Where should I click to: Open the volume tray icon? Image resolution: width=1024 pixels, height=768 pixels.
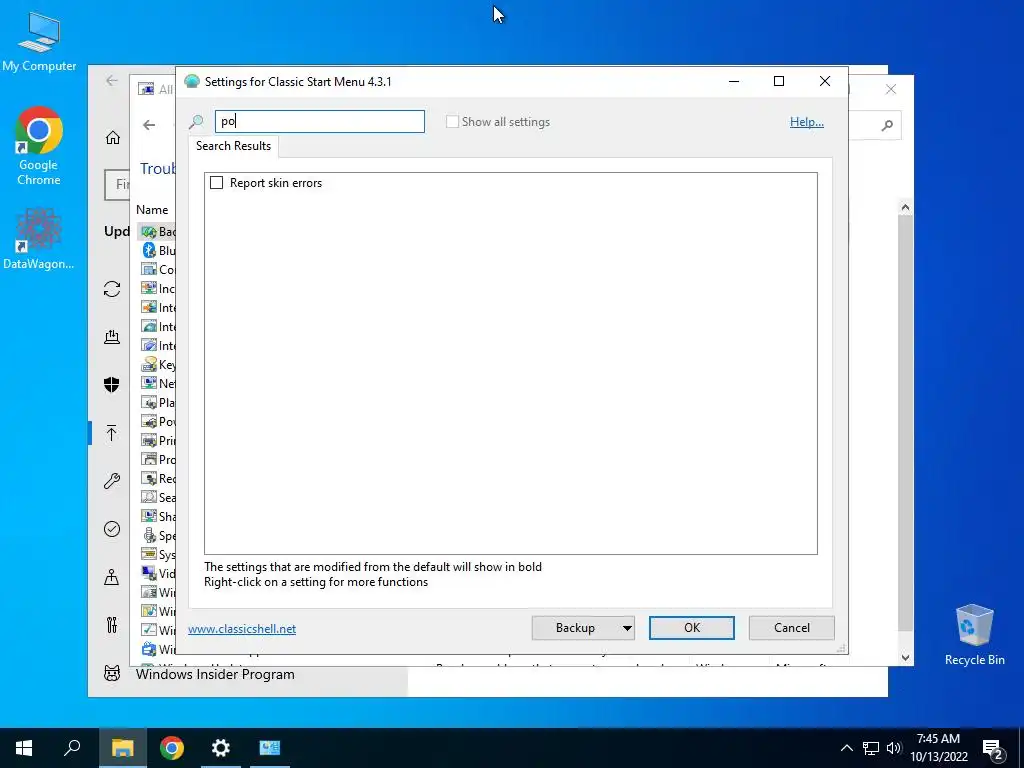(894, 748)
